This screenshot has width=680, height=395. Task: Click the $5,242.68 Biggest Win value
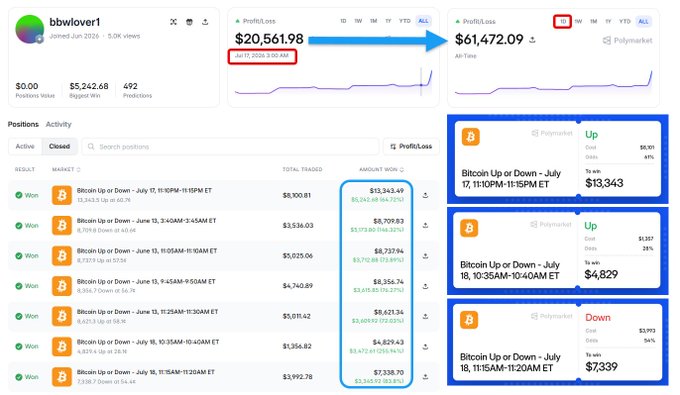coord(89,86)
